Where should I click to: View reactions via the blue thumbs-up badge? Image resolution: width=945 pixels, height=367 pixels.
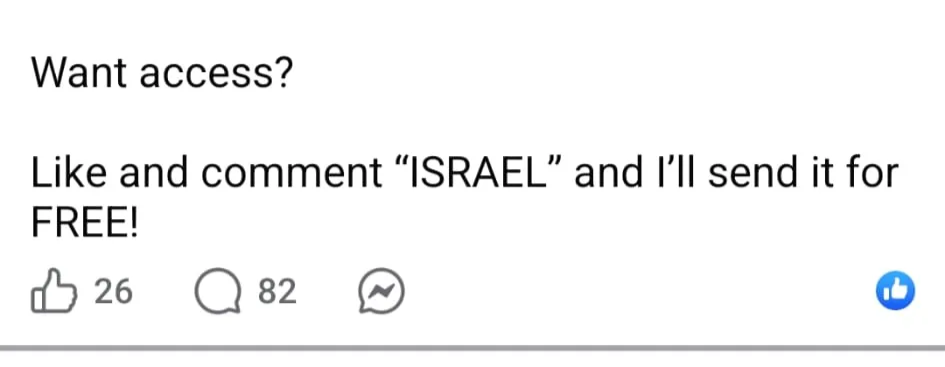point(895,290)
